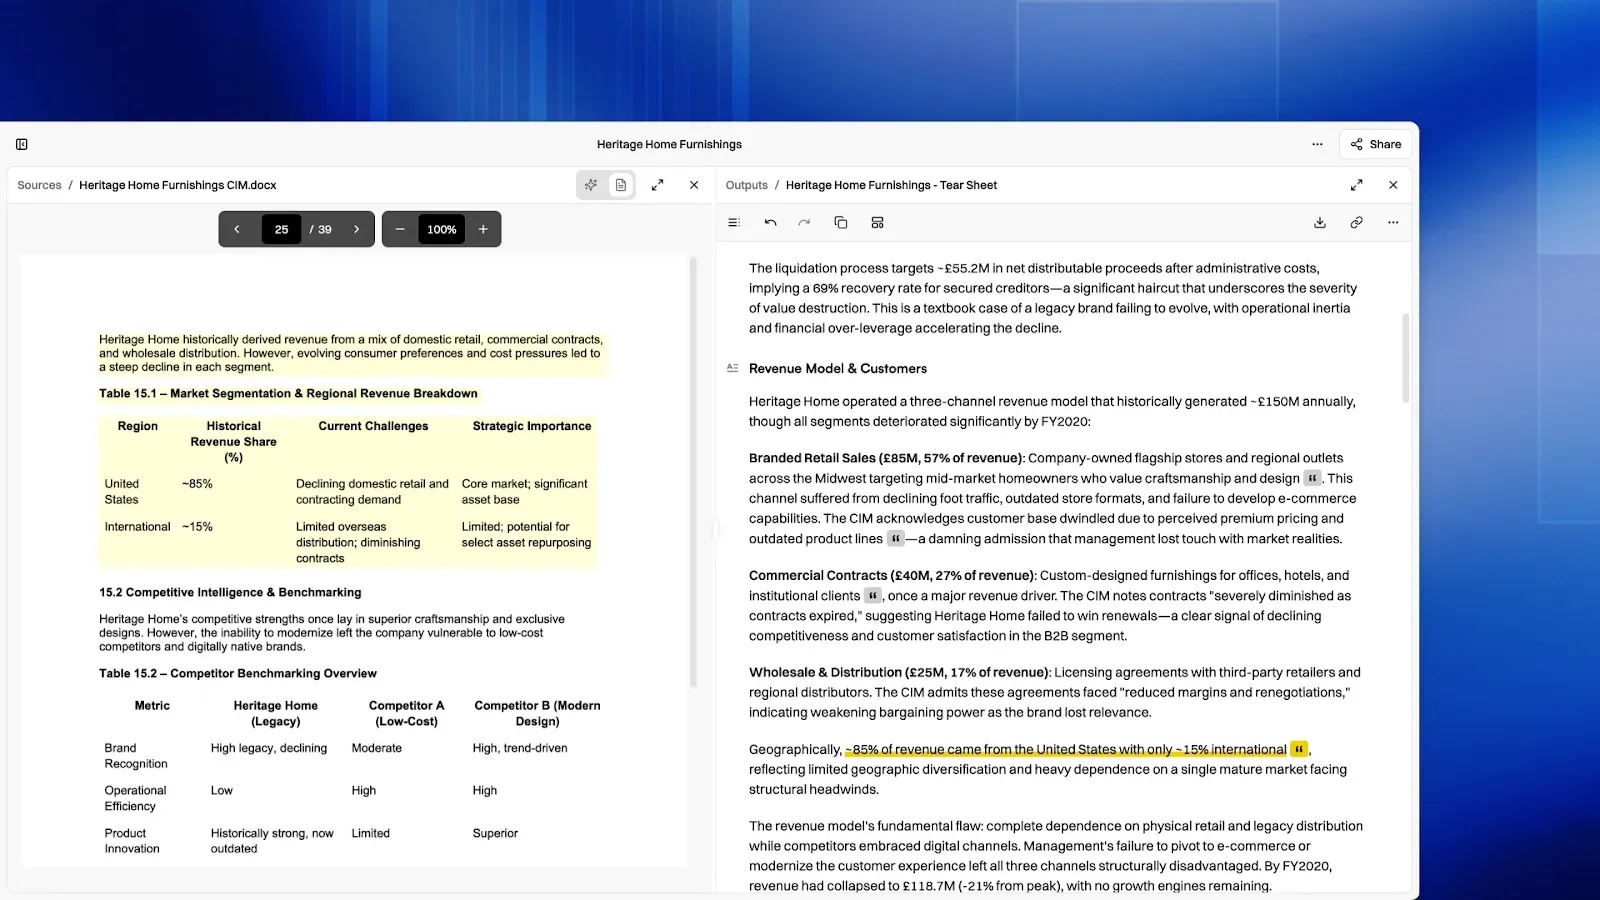Download the tear sheet
Viewport: 1600px width, 900px height.
(1320, 222)
